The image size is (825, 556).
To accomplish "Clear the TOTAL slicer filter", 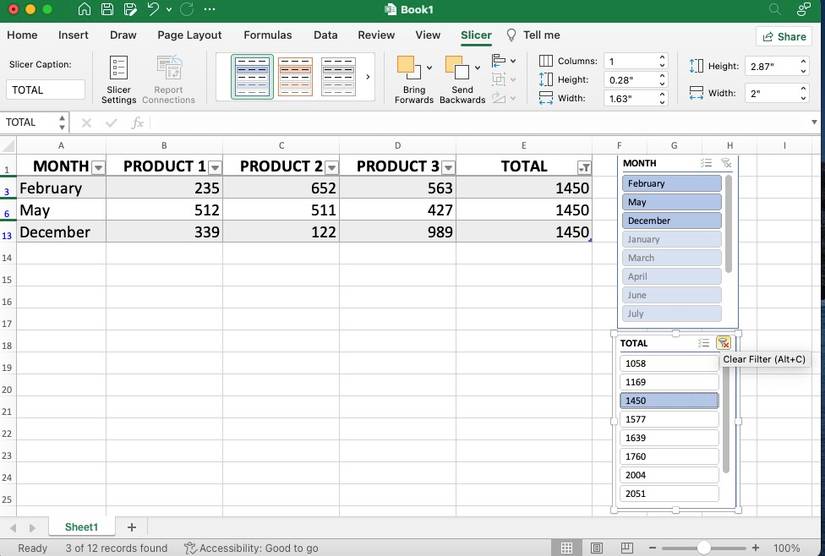I will (723, 343).
